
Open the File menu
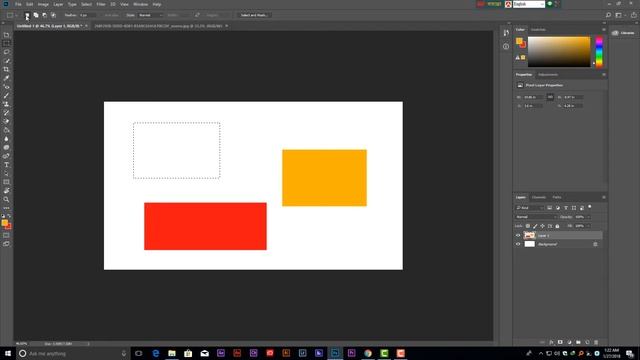pos(18,4)
